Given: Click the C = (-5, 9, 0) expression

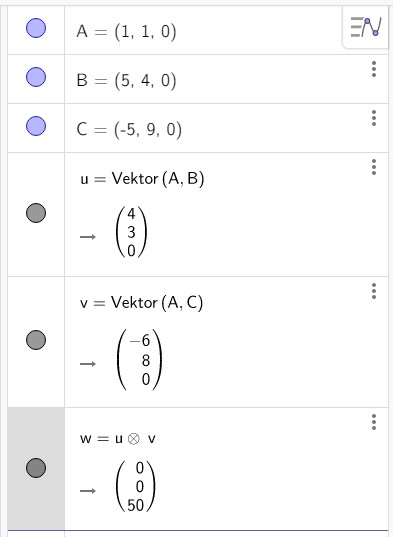Looking at the screenshot, I should [x=129, y=130].
